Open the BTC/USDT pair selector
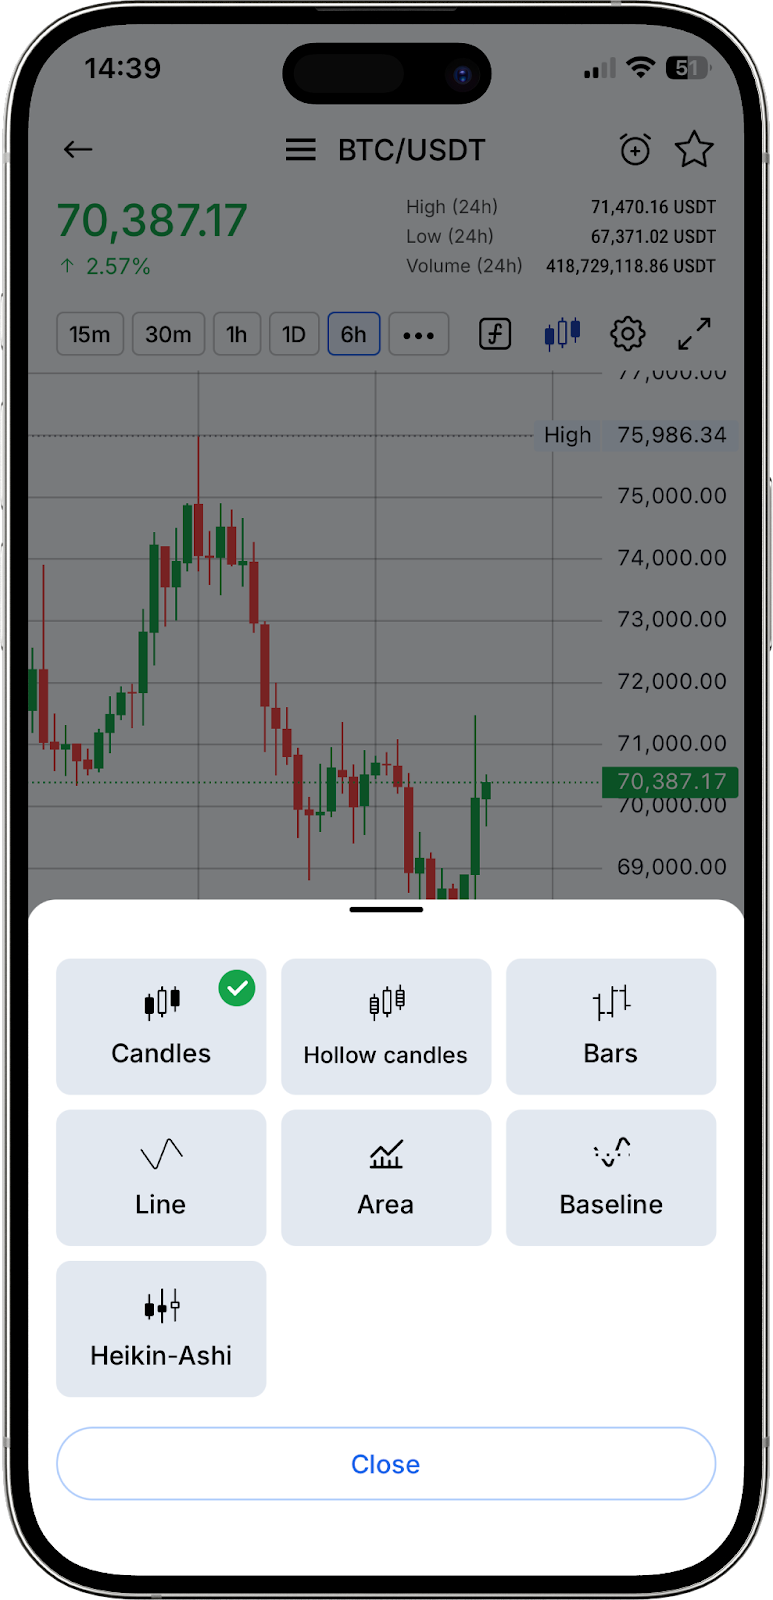Viewport: 773px width, 1600px height. coord(411,150)
